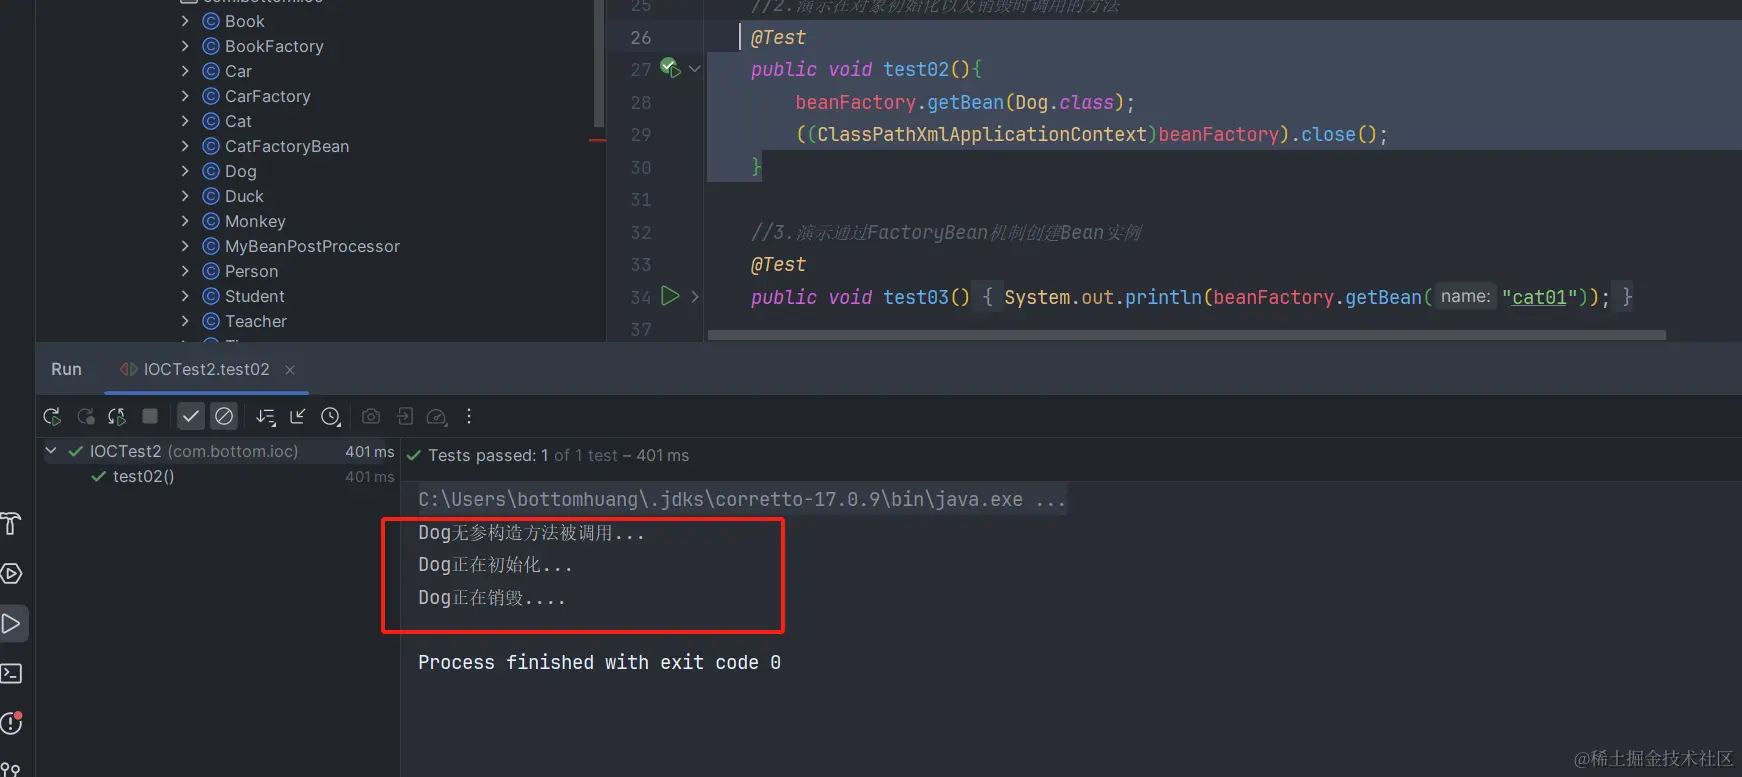
Task: Select Cat class in project tree
Action: [238, 121]
